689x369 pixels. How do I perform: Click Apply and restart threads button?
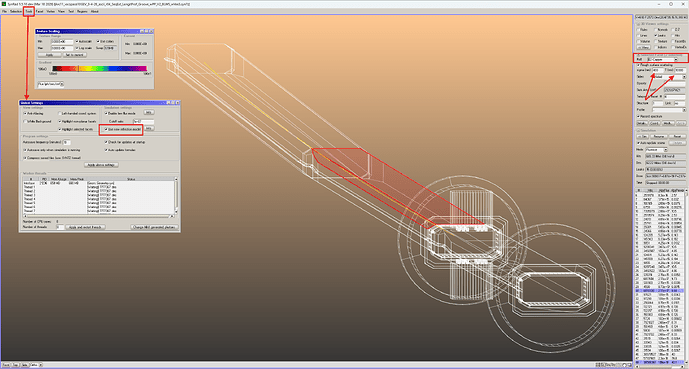pos(85,227)
